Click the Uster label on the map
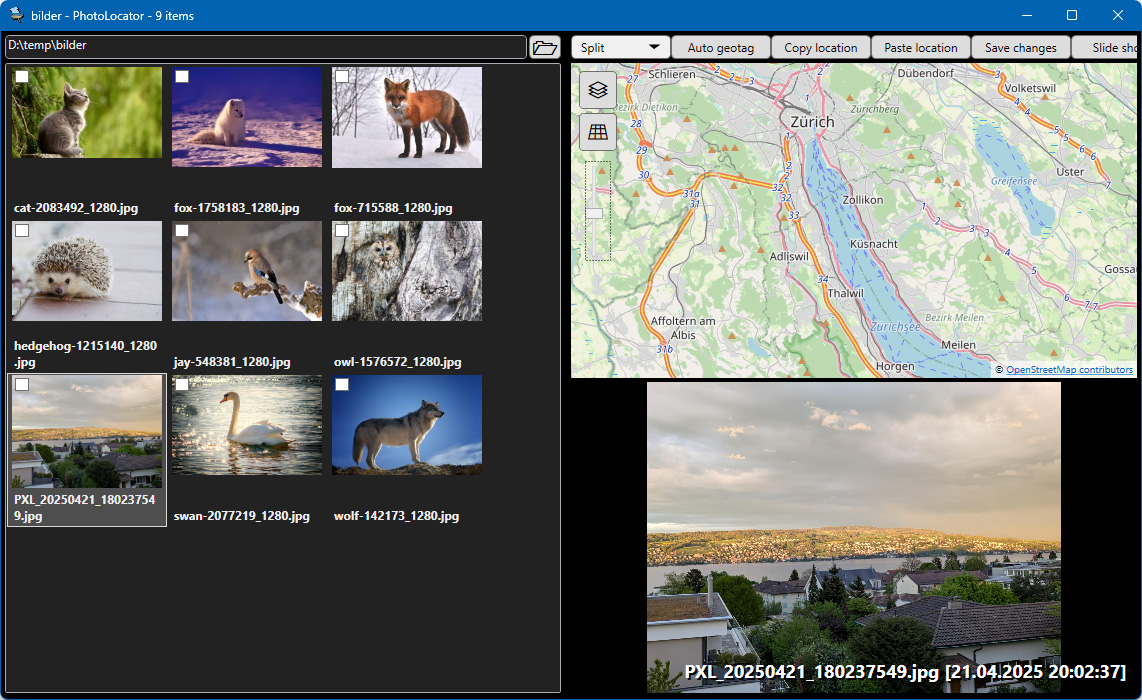The image size is (1142, 700). point(1070,172)
